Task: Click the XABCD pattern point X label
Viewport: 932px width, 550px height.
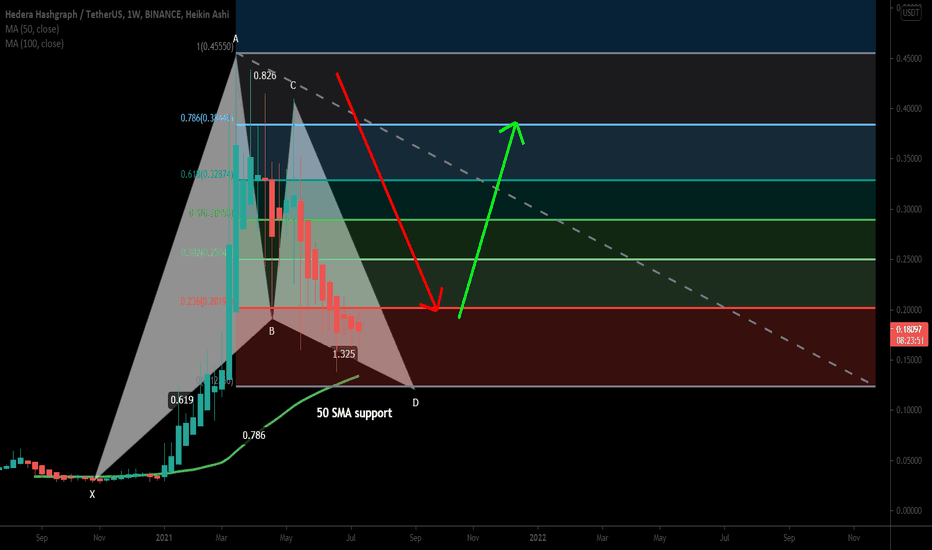Action: click(x=92, y=494)
